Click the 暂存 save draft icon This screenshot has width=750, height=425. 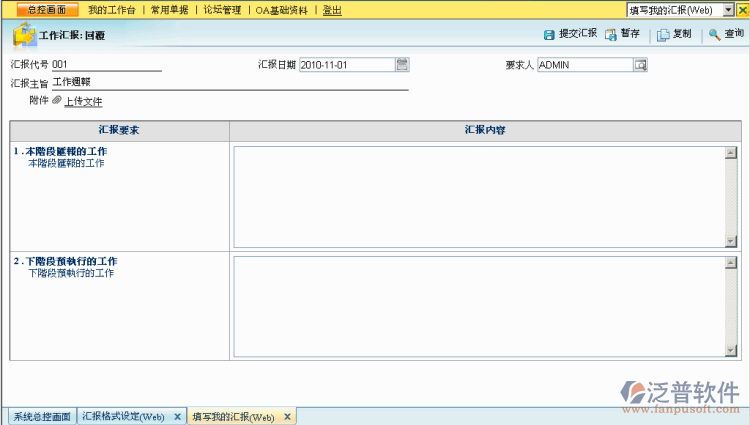click(610, 34)
